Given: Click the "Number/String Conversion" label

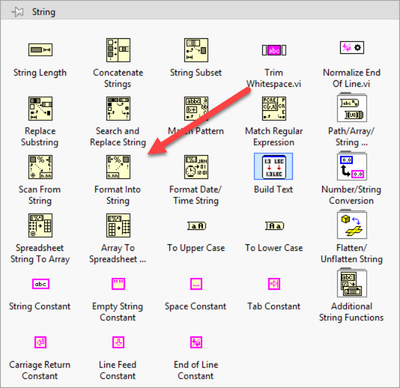Looking at the screenshot, I should pos(351,195).
